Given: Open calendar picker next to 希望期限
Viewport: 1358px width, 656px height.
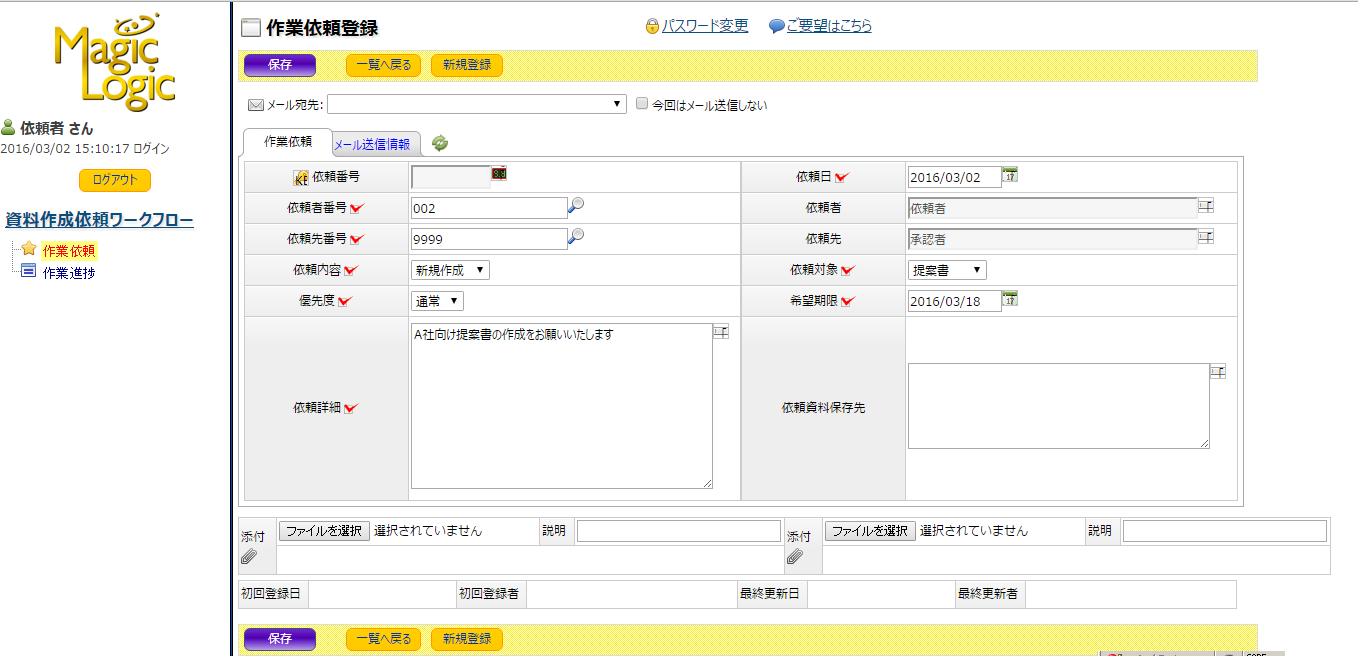Looking at the screenshot, I should [1010, 299].
